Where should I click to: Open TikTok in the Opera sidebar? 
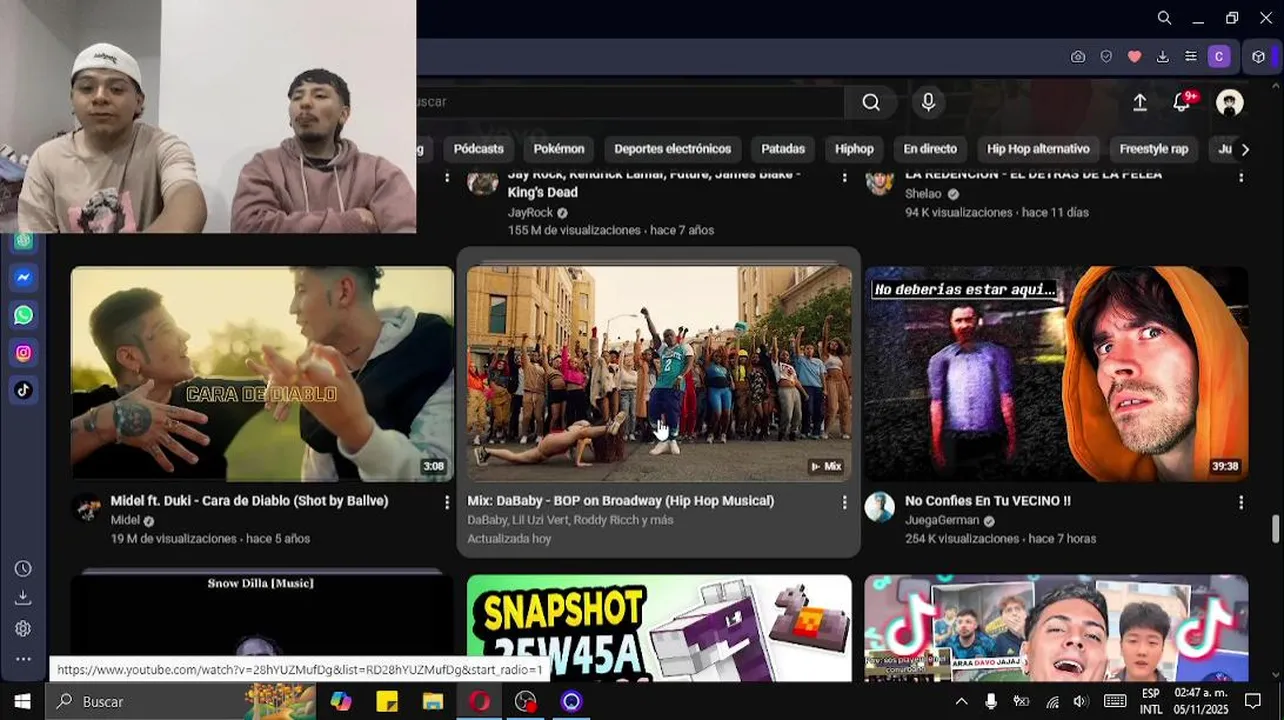coord(24,390)
